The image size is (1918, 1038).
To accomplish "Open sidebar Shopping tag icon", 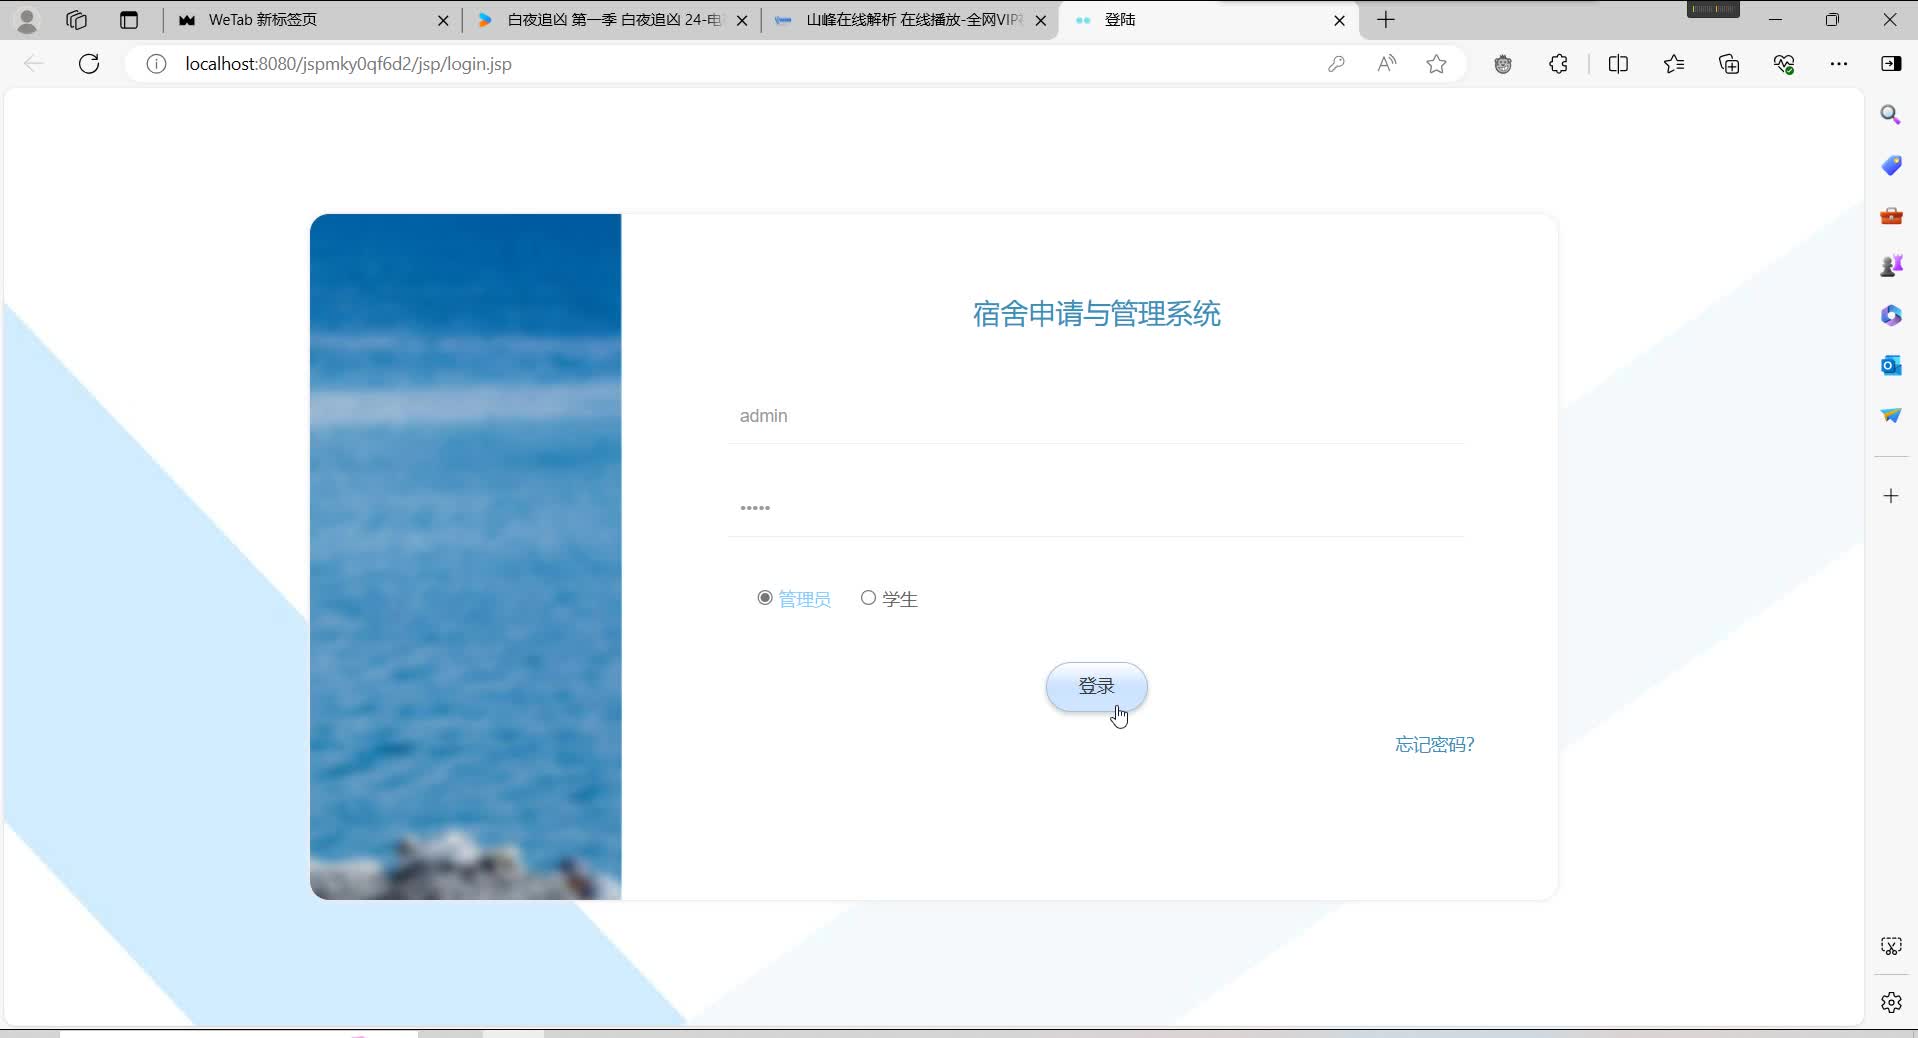I will [1891, 165].
